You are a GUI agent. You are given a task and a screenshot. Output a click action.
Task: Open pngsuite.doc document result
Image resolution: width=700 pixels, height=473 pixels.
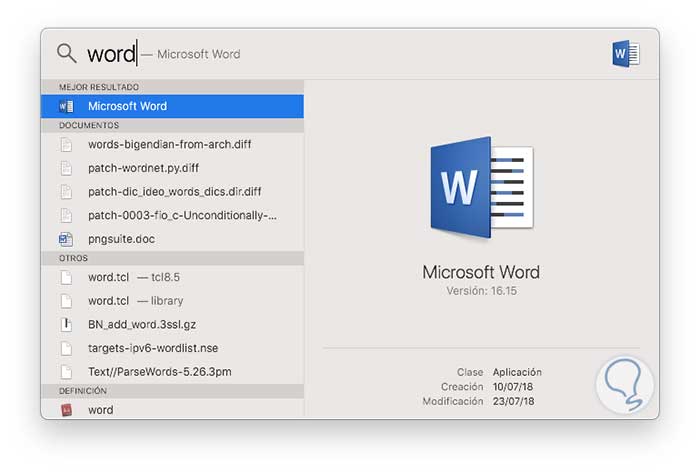172,239
